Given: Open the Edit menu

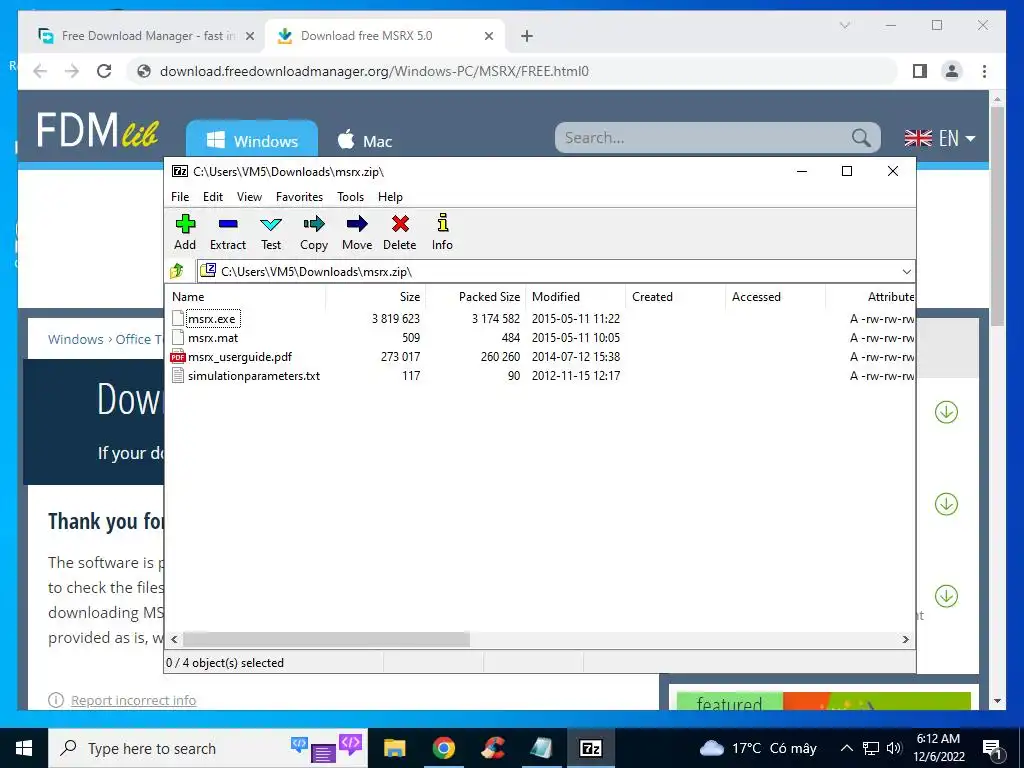Looking at the screenshot, I should coord(213,197).
